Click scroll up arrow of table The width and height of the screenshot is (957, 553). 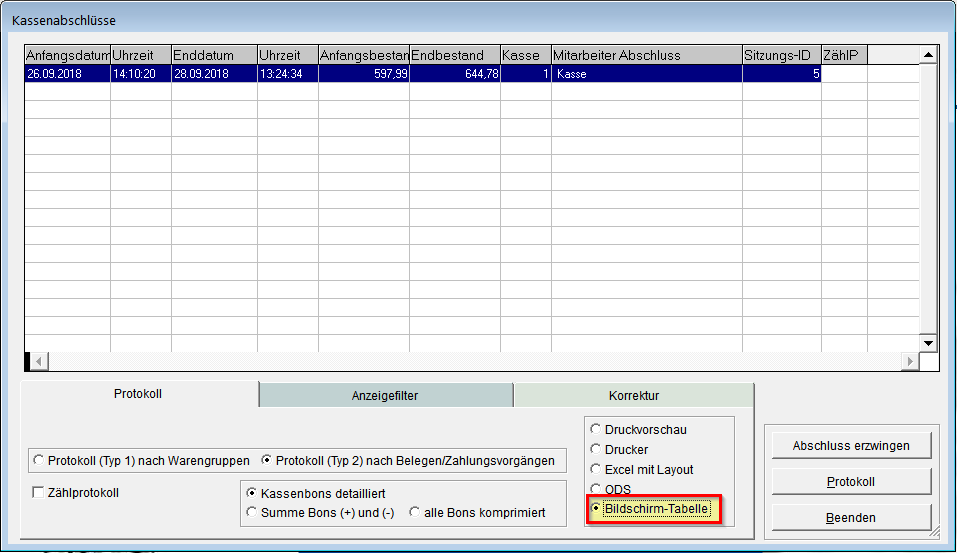tap(928, 55)
